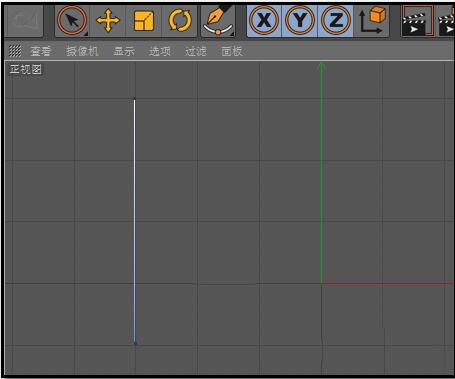Open the 显示 menu
455x379 pixels.
(124, 51)
